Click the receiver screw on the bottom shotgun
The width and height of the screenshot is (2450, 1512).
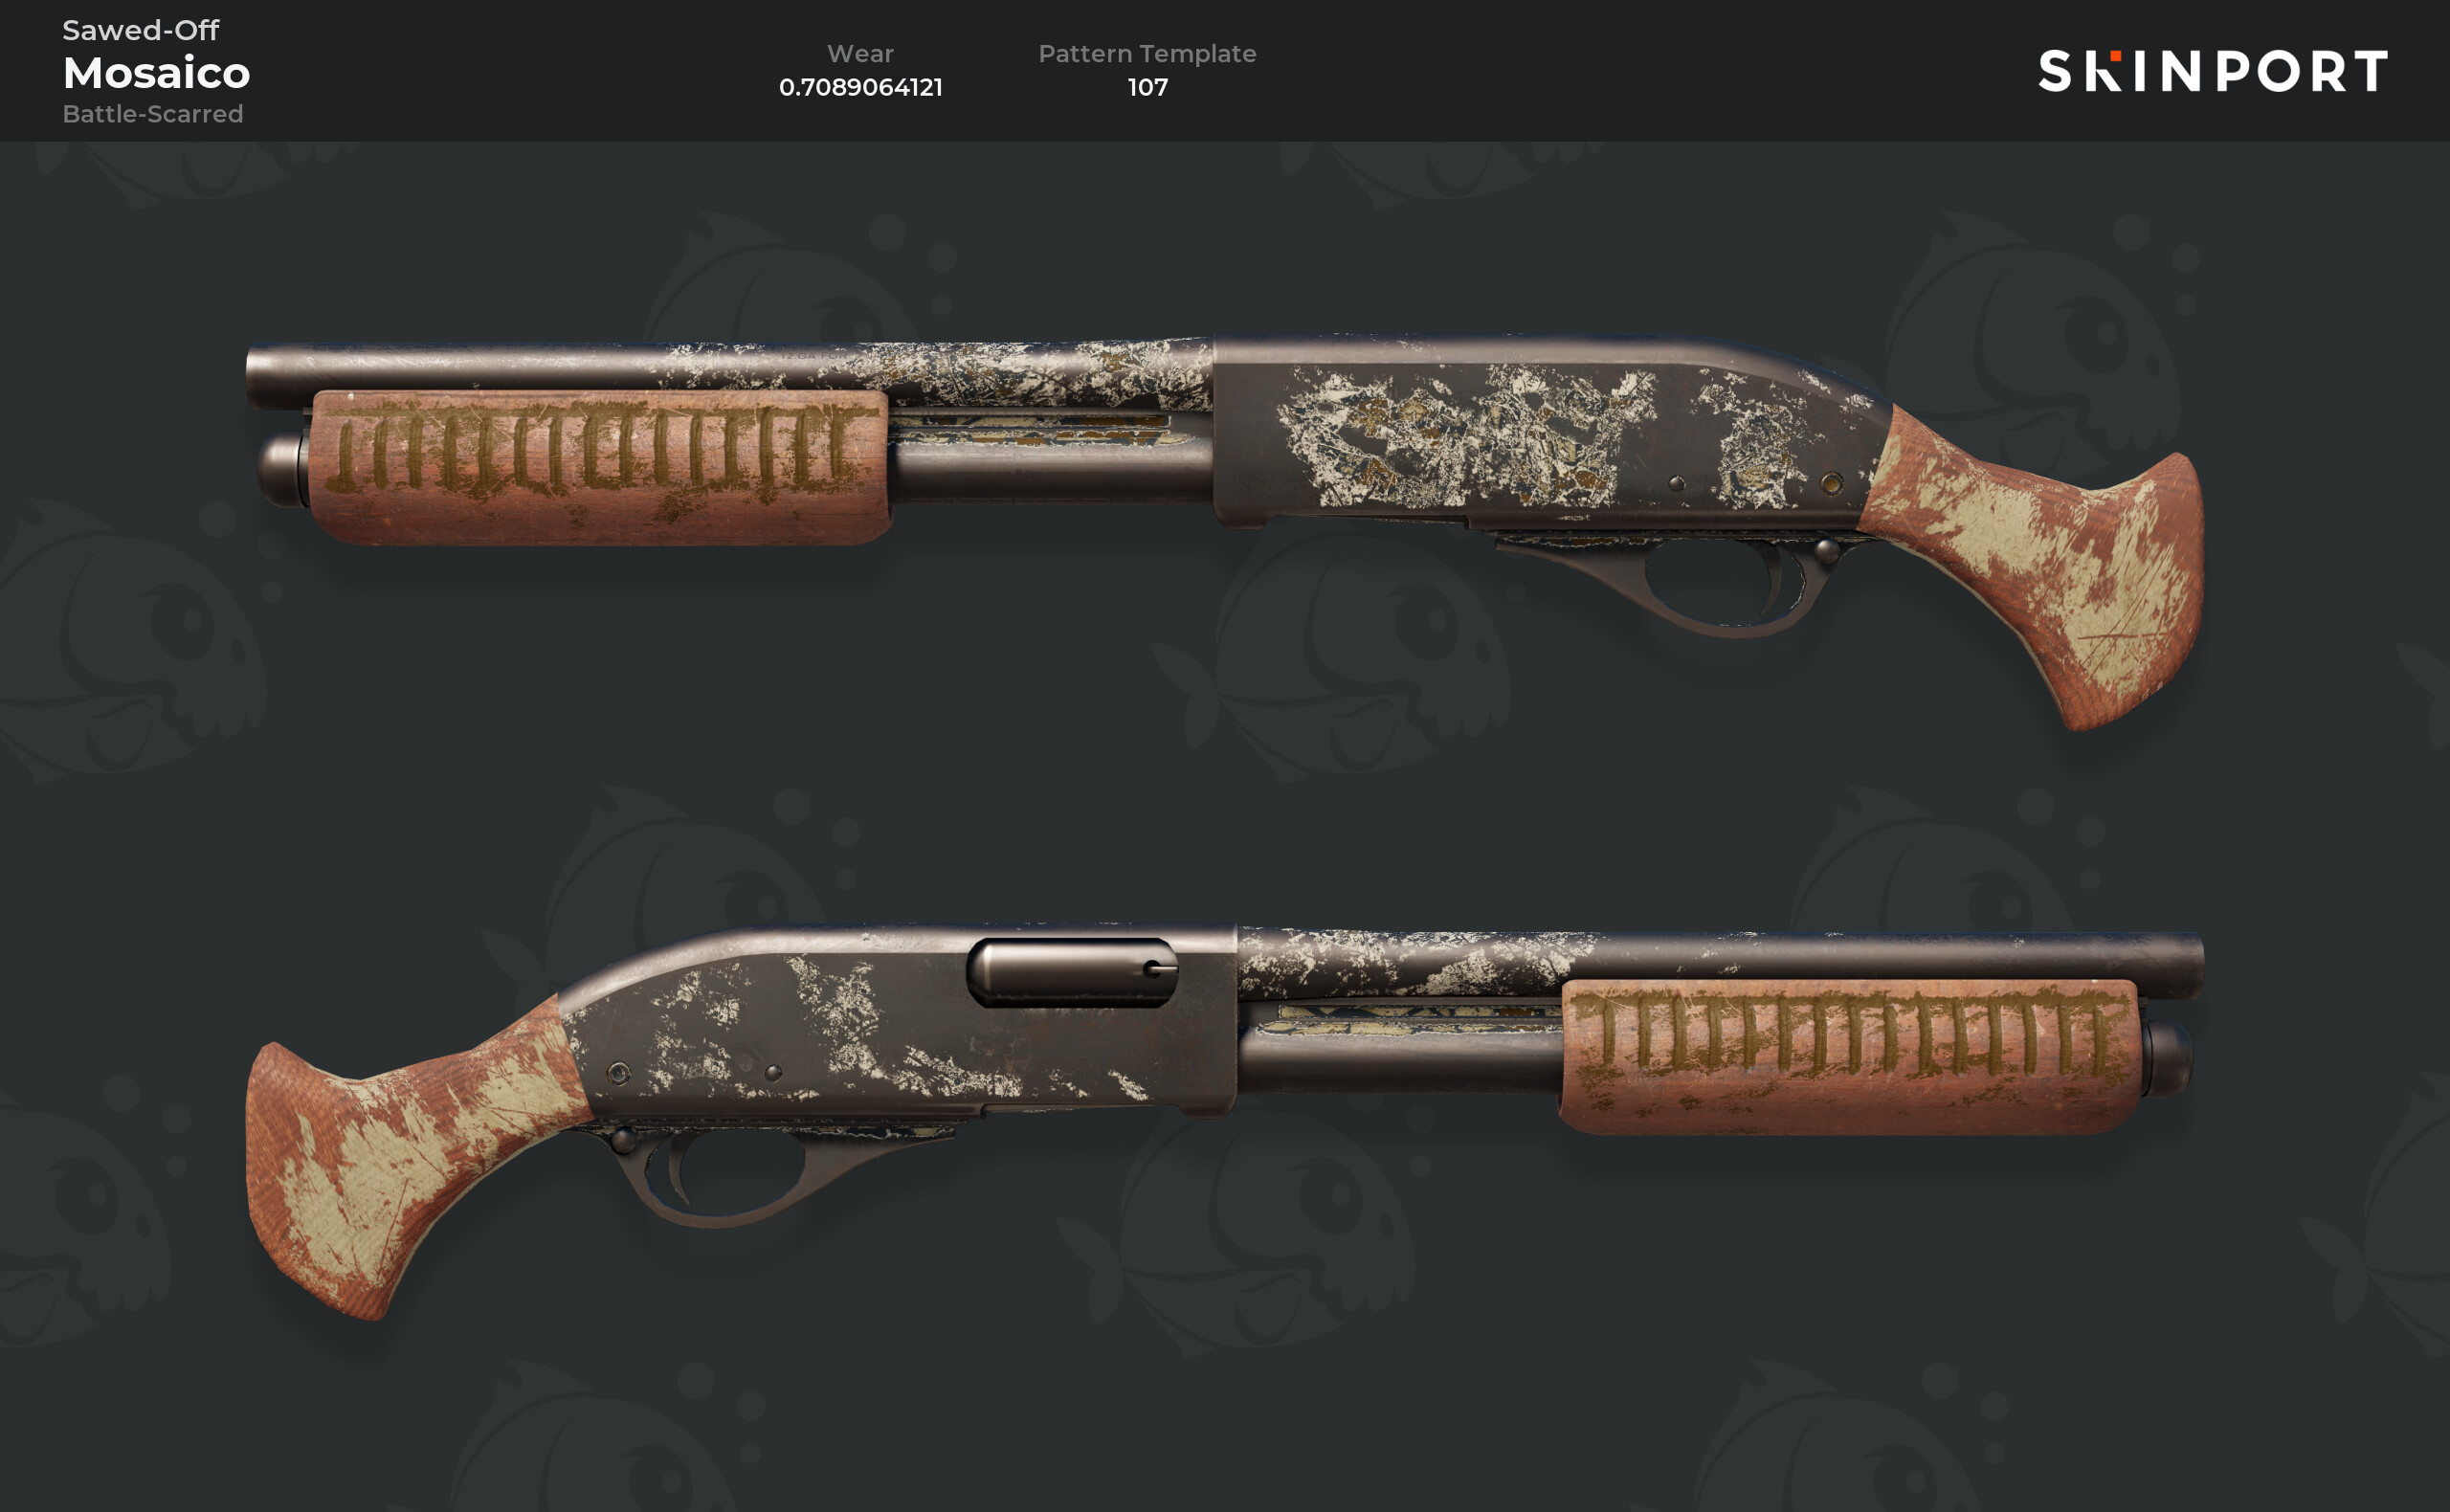tap(618, 1073)
